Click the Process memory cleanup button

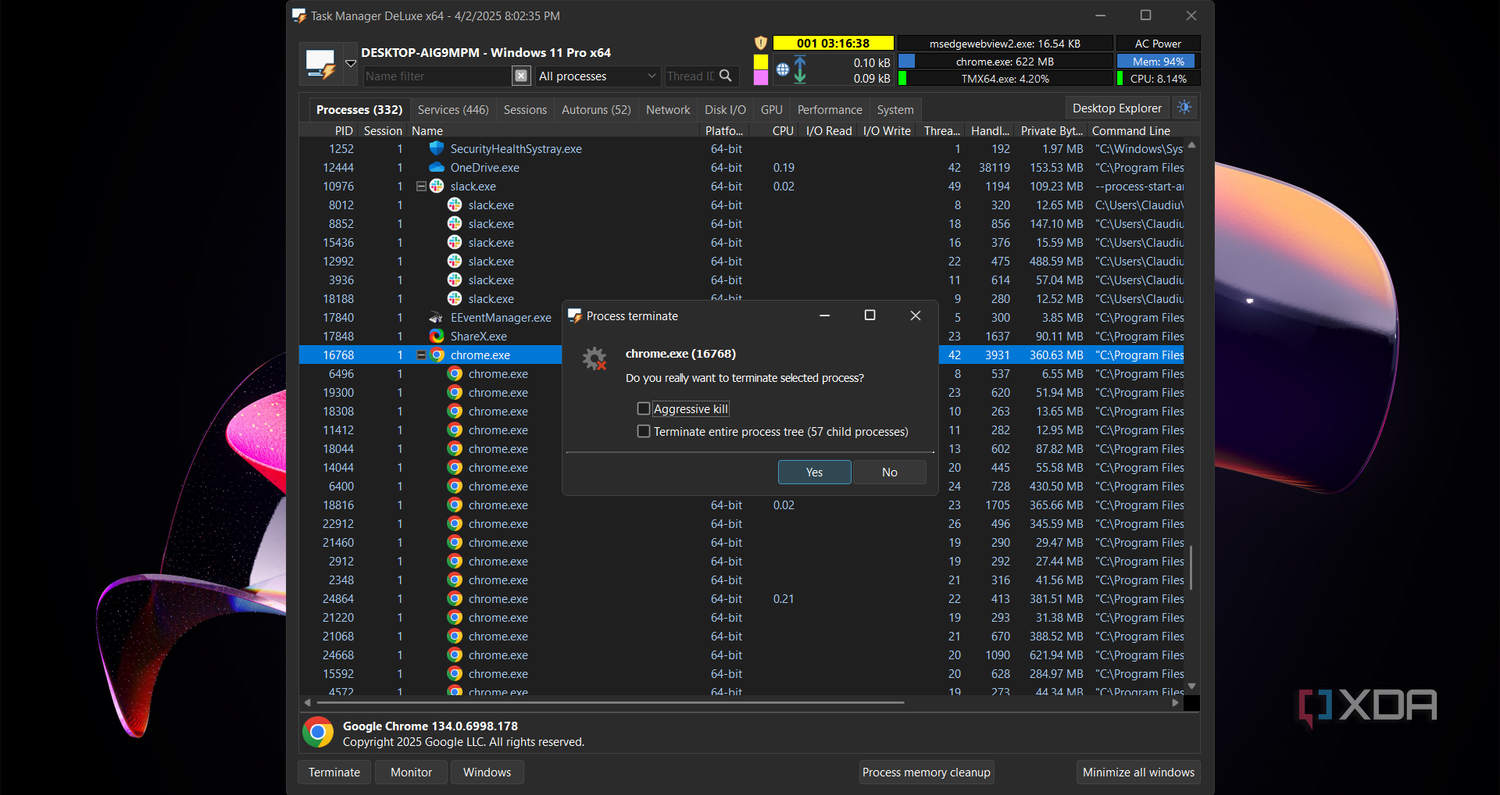coord(926,772)
